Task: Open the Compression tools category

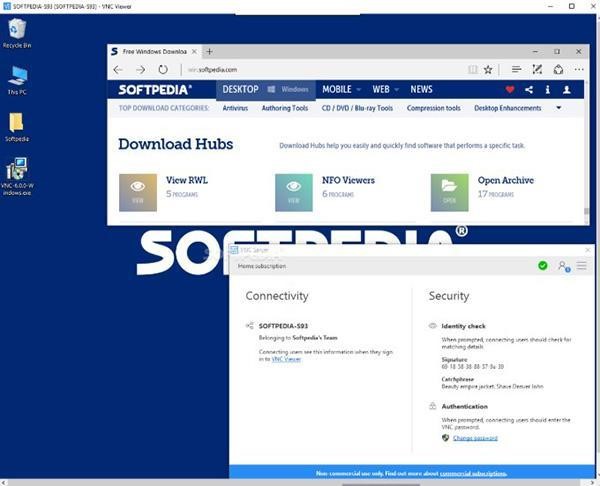Action: point(434,108)
